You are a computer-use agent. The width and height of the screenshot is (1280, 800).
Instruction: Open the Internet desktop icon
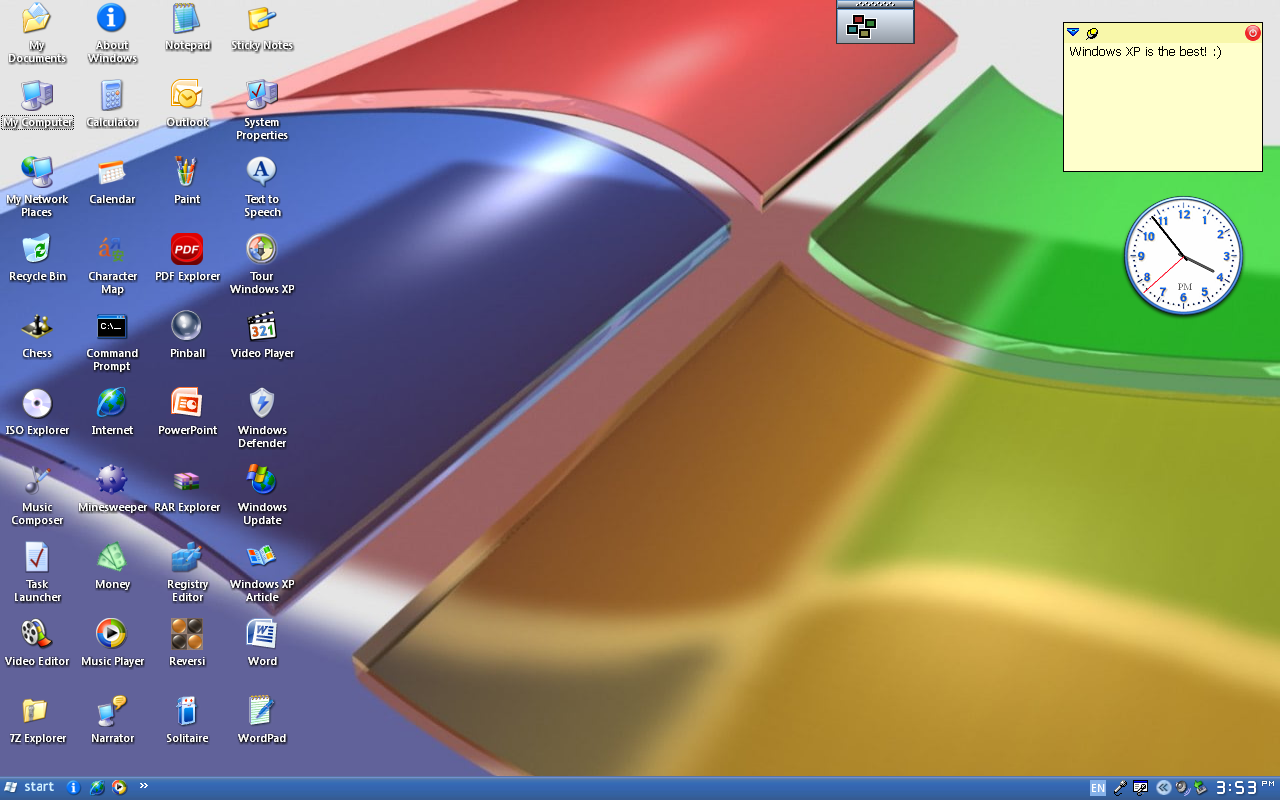[112, 411]
